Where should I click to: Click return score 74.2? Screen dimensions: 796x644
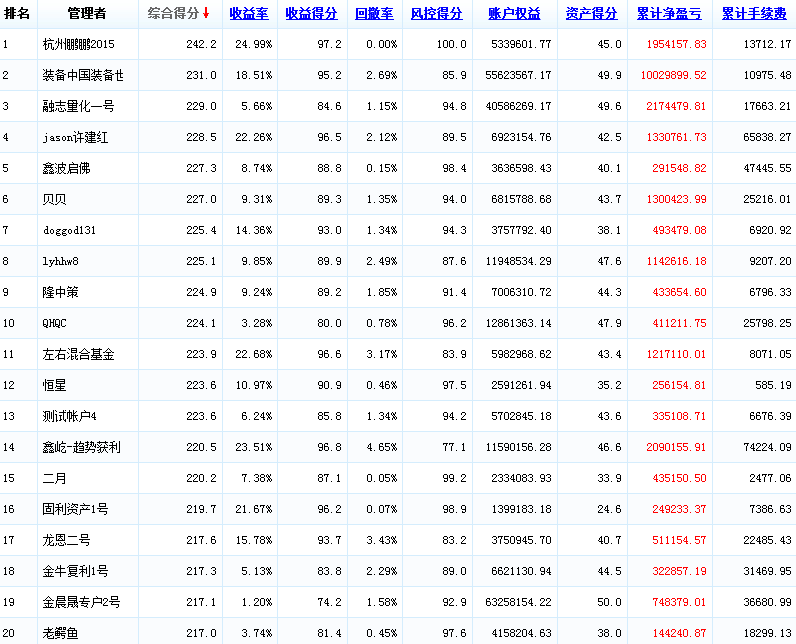[x=329, y=602]
